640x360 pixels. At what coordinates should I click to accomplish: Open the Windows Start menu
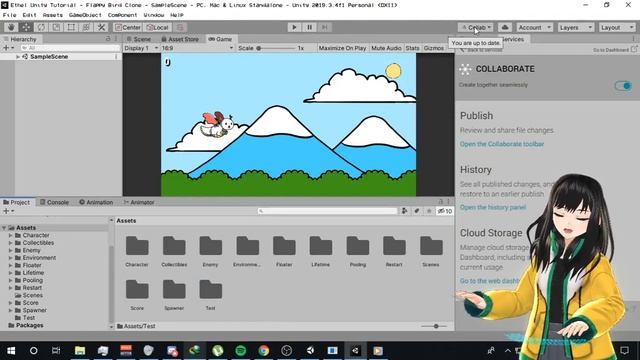coord(11,351)
